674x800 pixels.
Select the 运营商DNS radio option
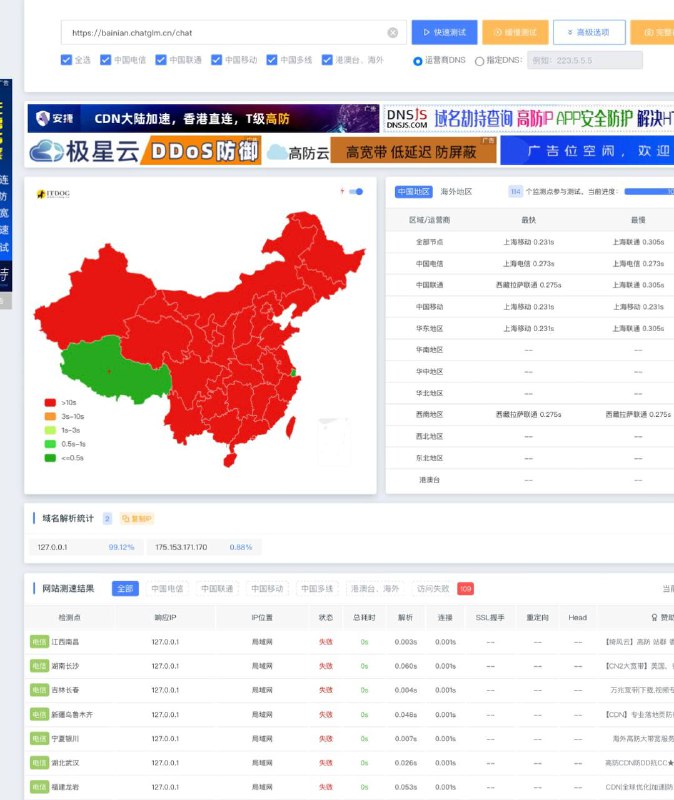417,61
